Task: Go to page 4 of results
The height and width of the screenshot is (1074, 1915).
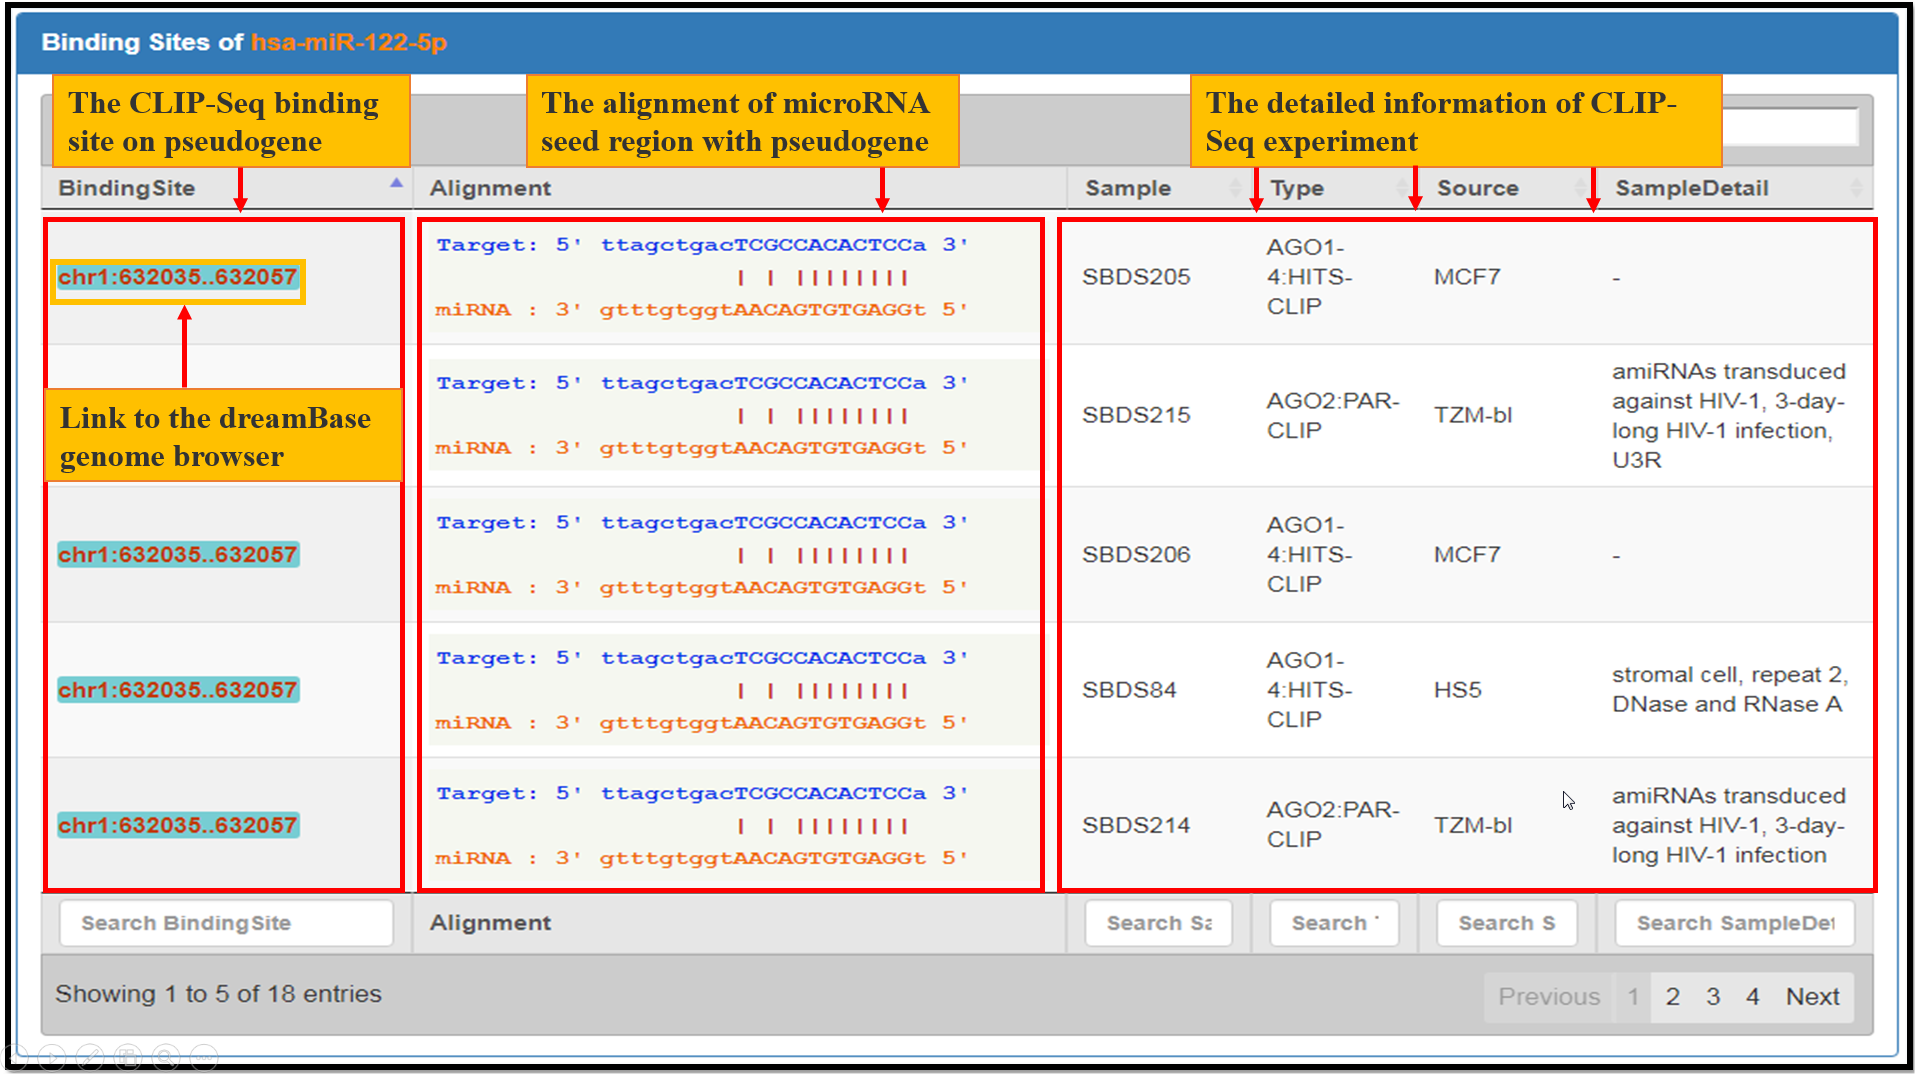Action: point(1752,997)
